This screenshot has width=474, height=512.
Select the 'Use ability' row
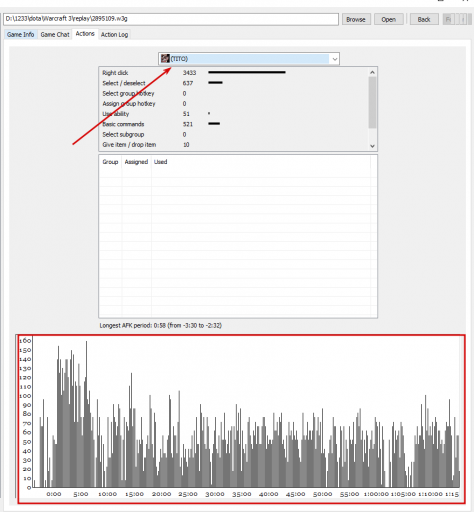(233, 114)
